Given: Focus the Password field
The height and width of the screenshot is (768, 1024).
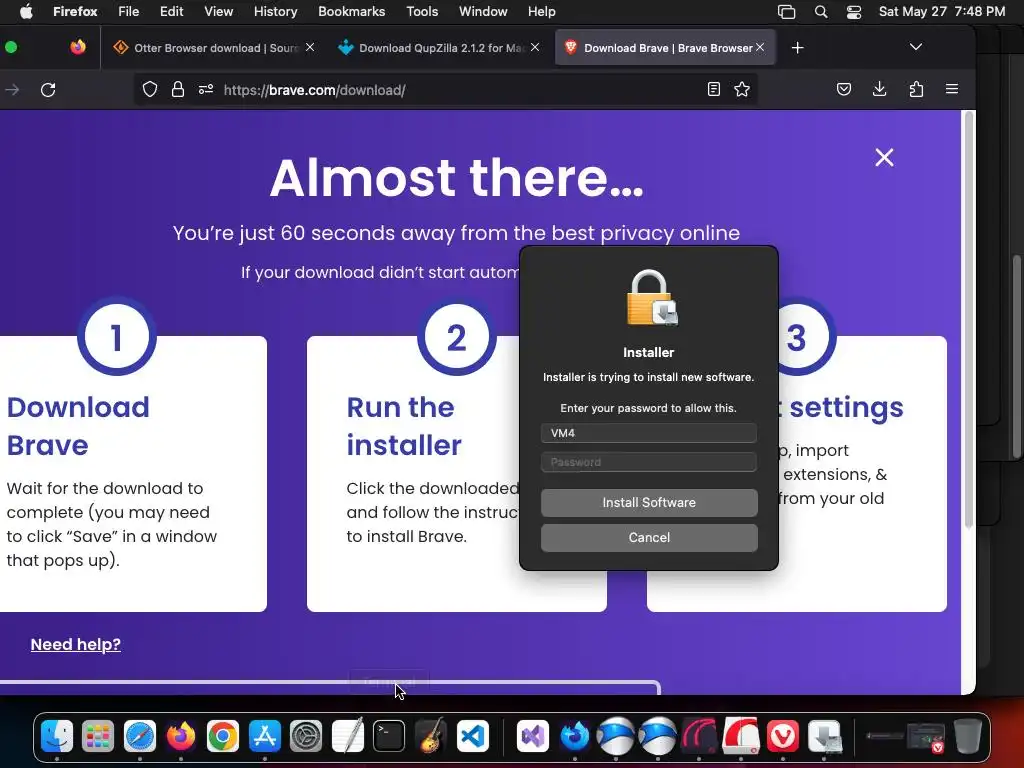Looking at the screenshot, I should pos(649,462).
